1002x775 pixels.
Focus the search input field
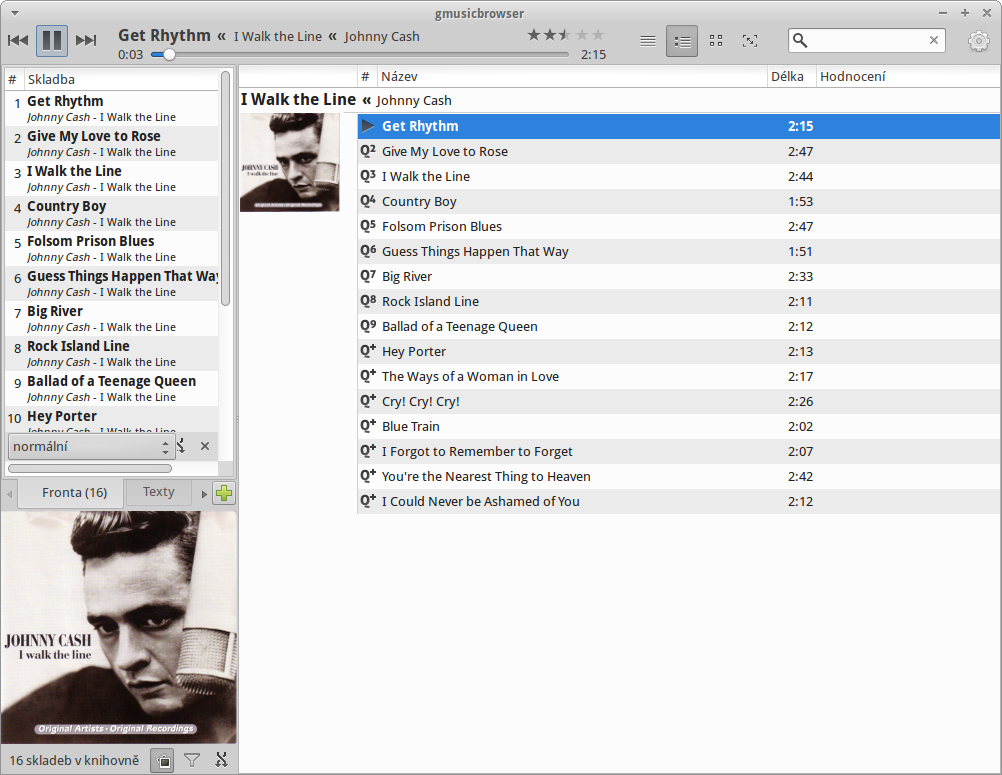867,40
